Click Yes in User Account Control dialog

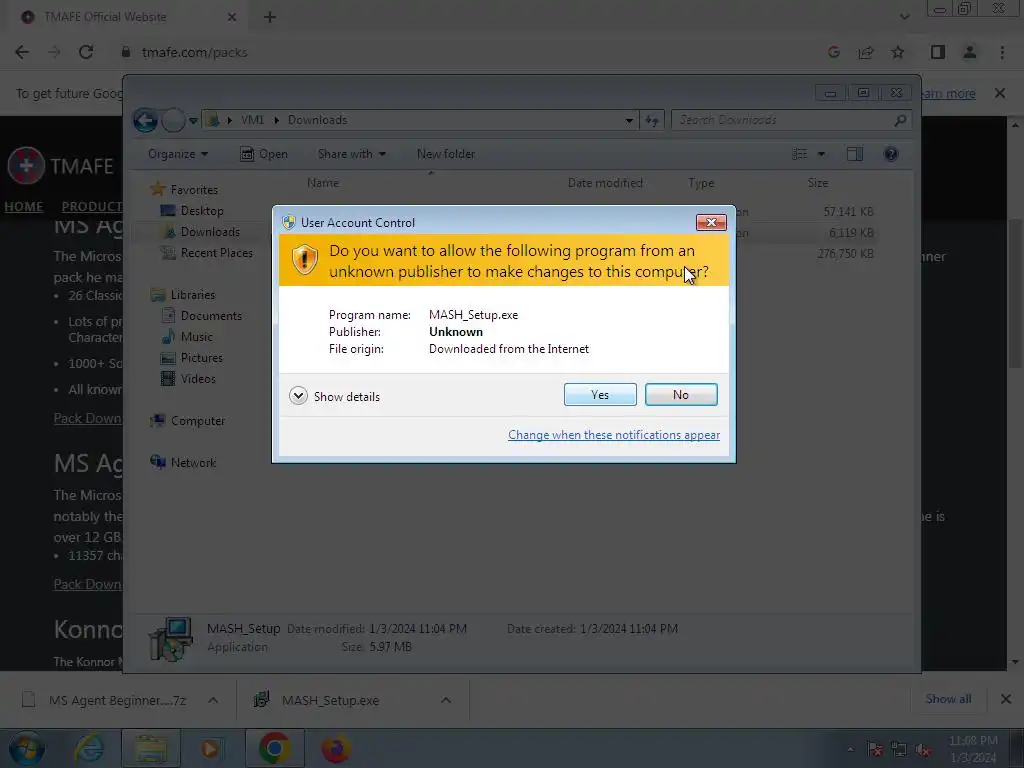pos(600,394)
